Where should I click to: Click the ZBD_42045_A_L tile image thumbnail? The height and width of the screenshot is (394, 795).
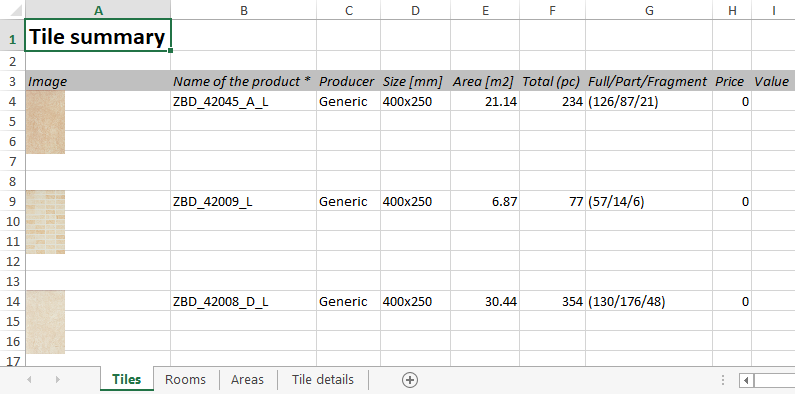(45, 122)
